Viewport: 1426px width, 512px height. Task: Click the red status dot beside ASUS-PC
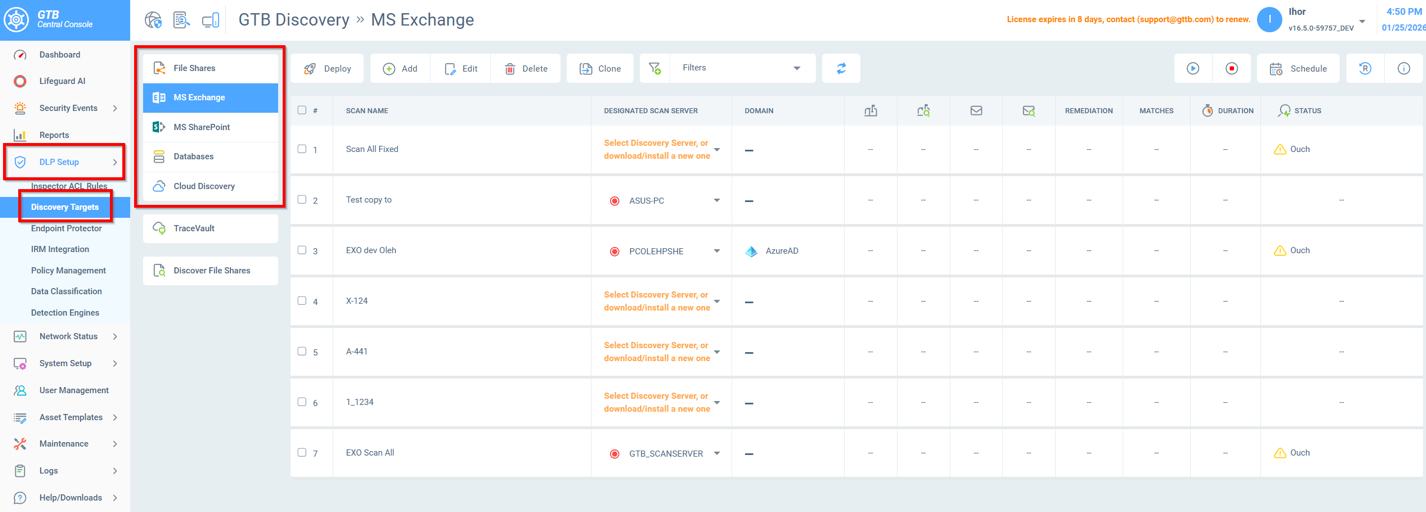pyautogui.click(x=615, y=201)
